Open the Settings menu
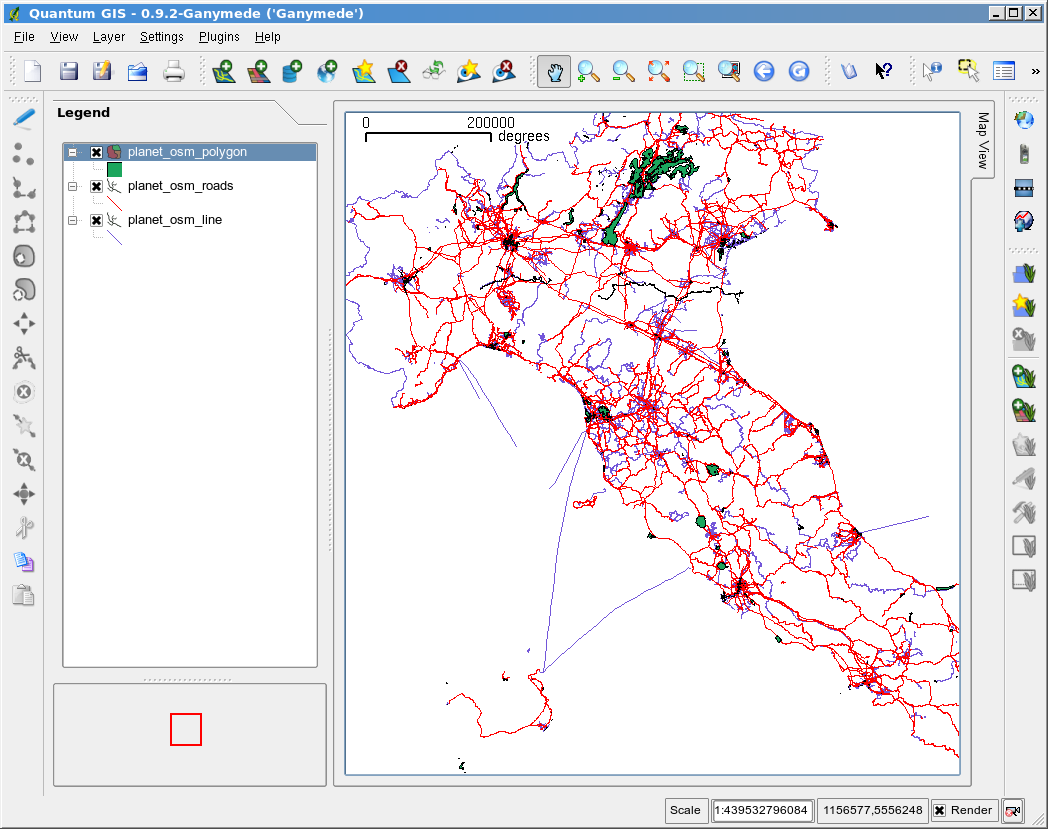Screen dimensions: 1048x829 [161, 37]
